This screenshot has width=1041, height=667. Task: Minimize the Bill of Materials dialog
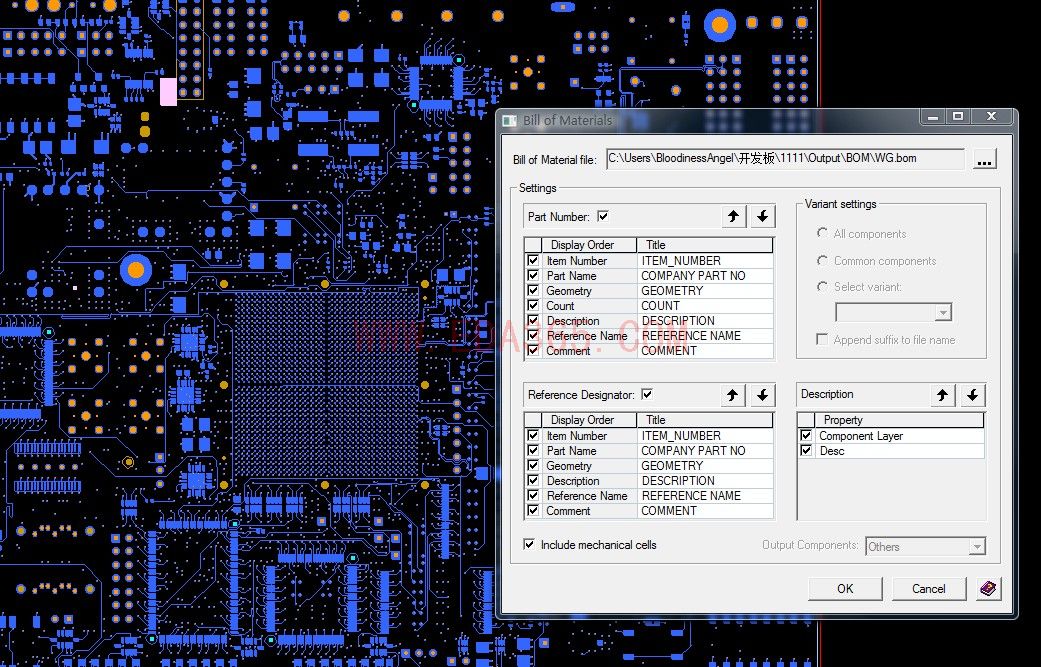click(932, 117)
